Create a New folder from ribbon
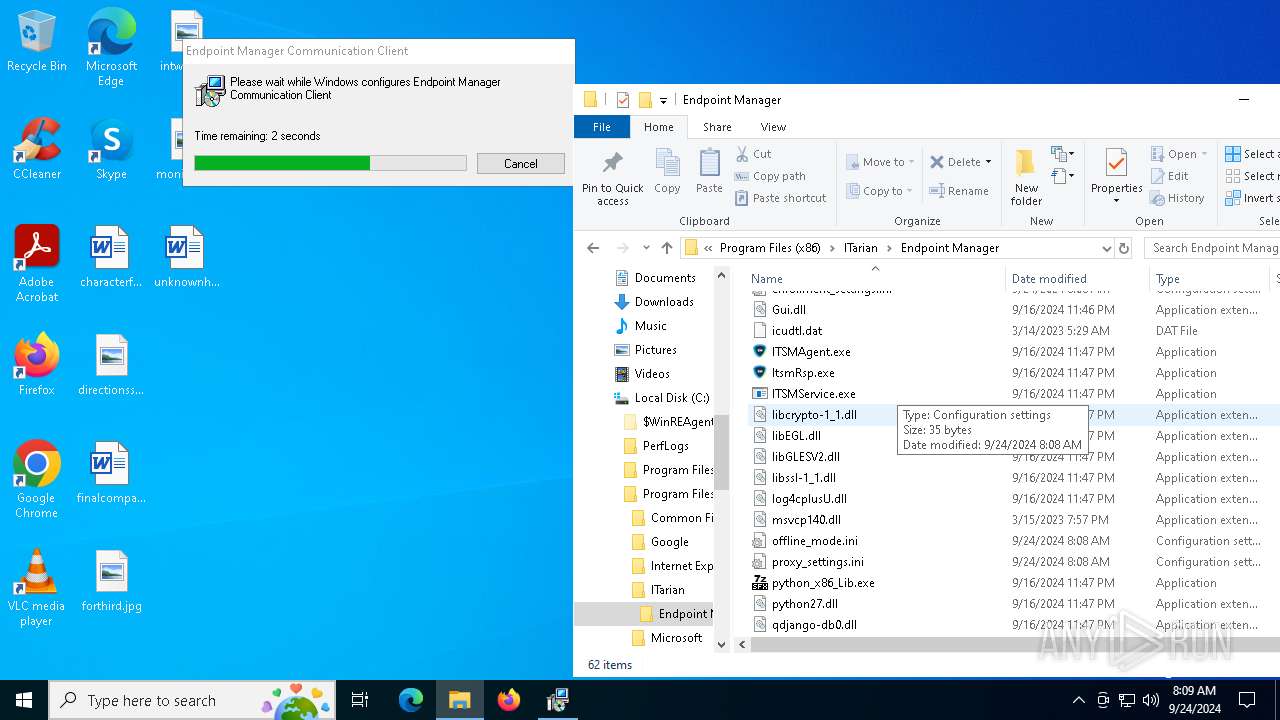Image resolution: width=1280 pixels, height=720 pixels. click(1026, 177)
